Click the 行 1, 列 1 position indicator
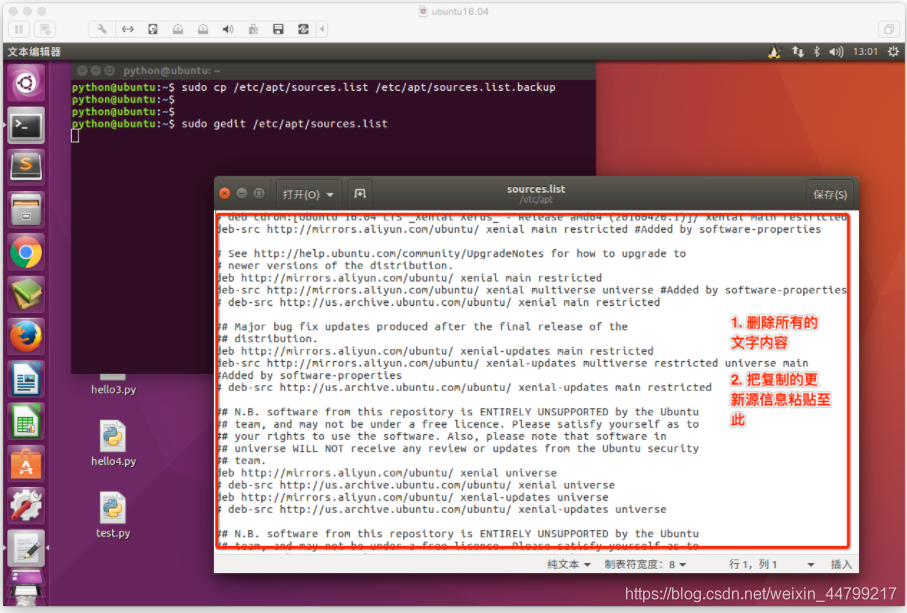The height and width of the screenshot is (613, 907). [x=753, y=564]
